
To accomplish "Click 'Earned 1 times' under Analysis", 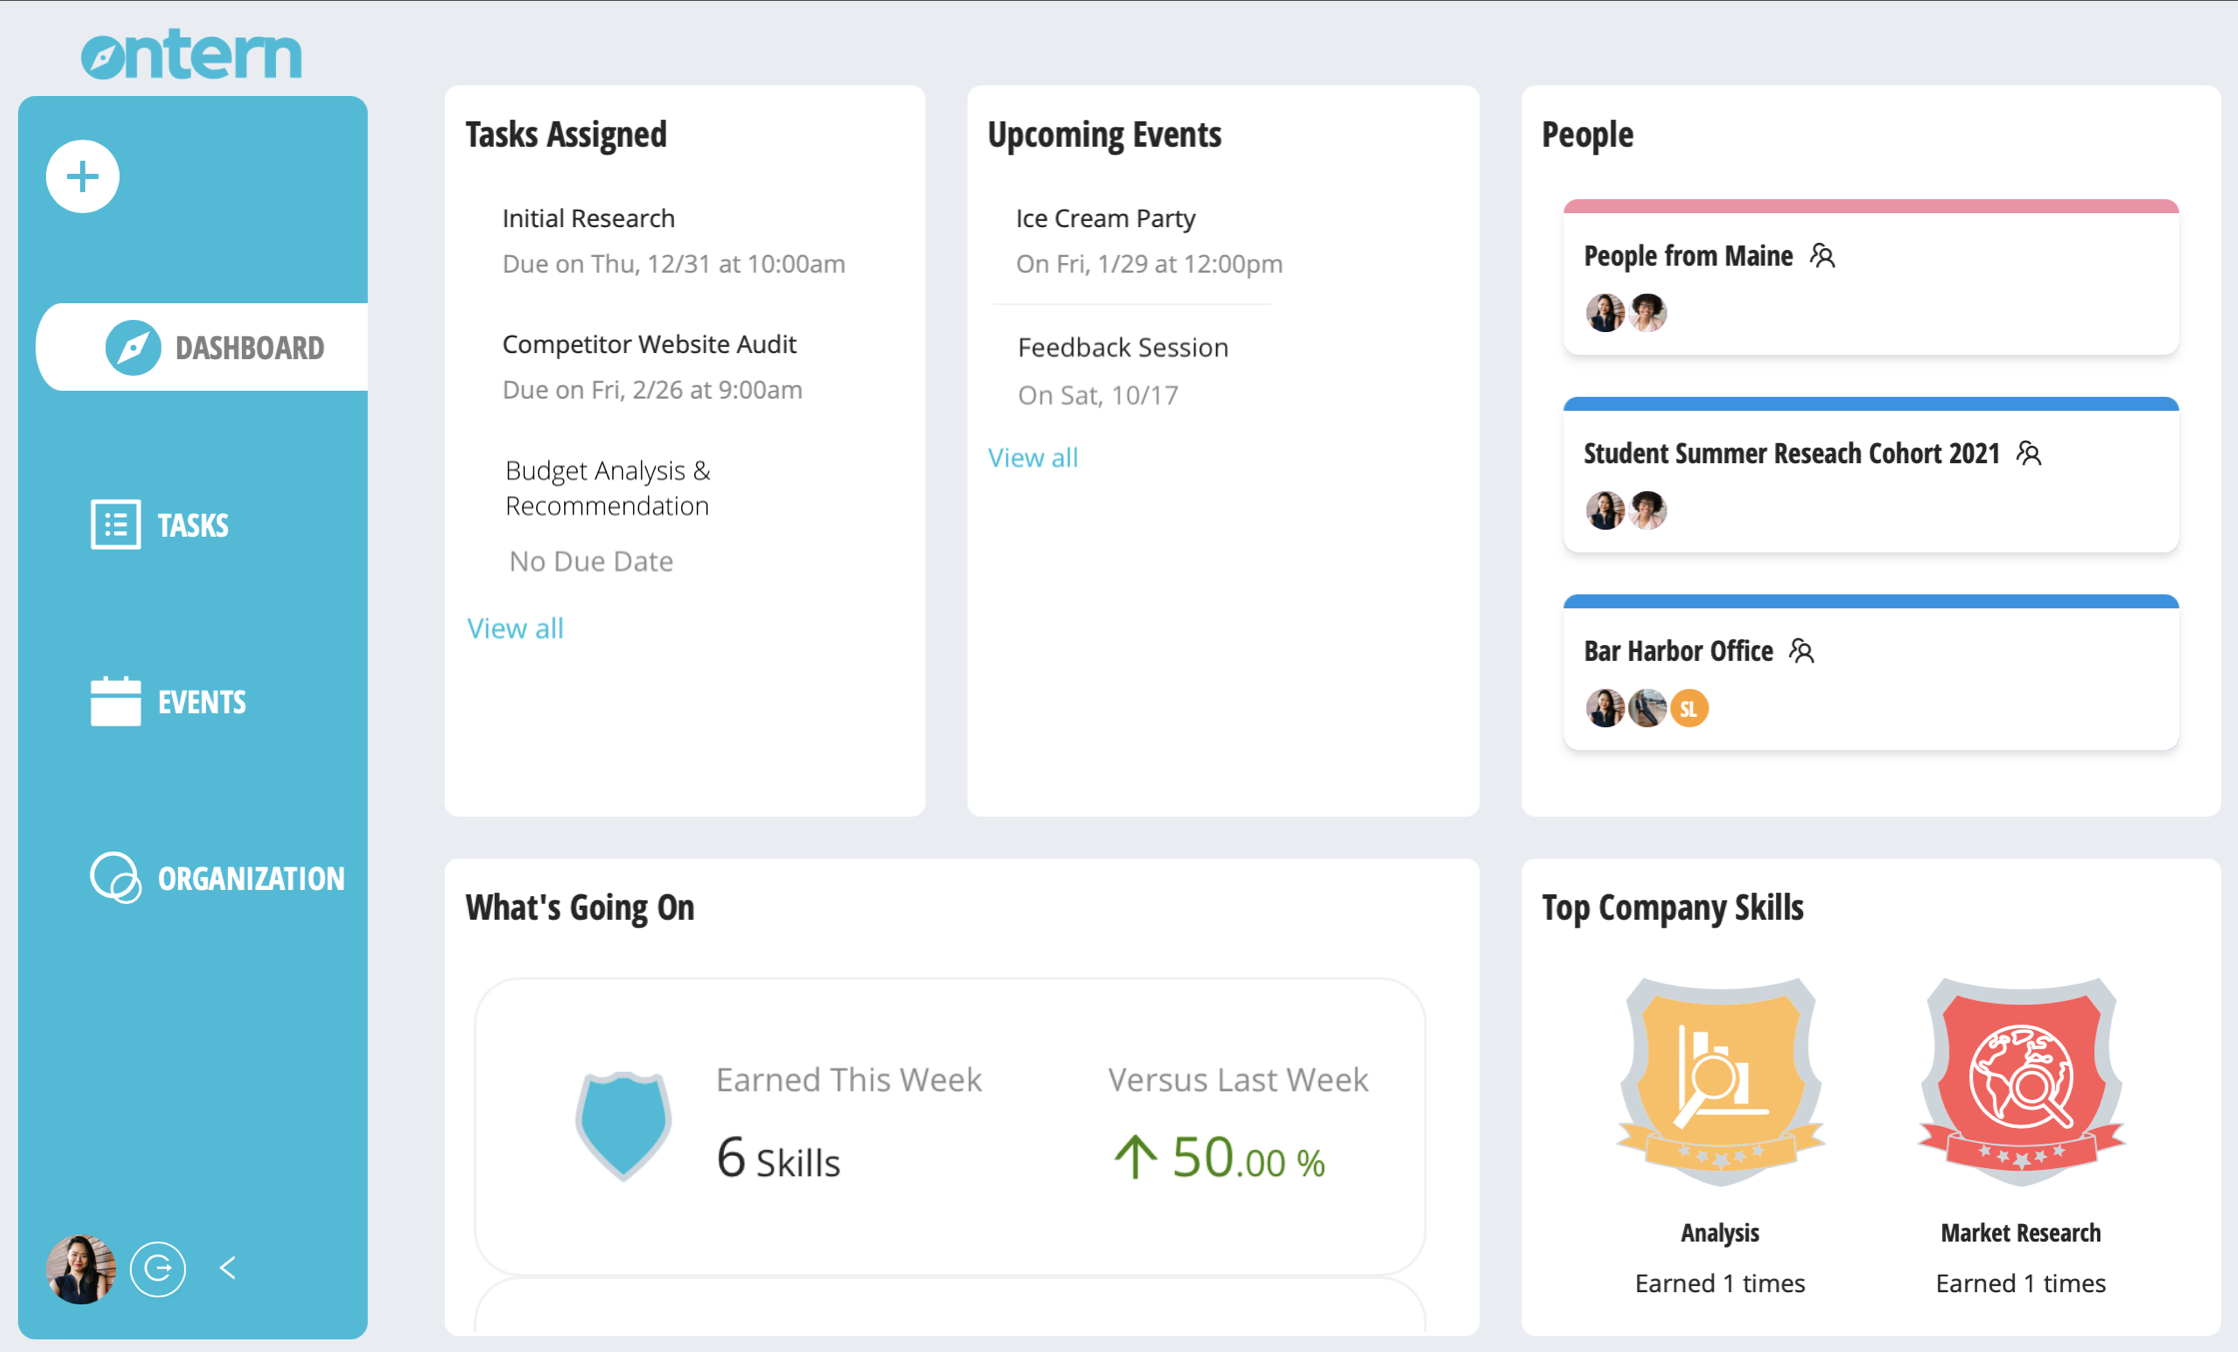I will [1720, 1283].
